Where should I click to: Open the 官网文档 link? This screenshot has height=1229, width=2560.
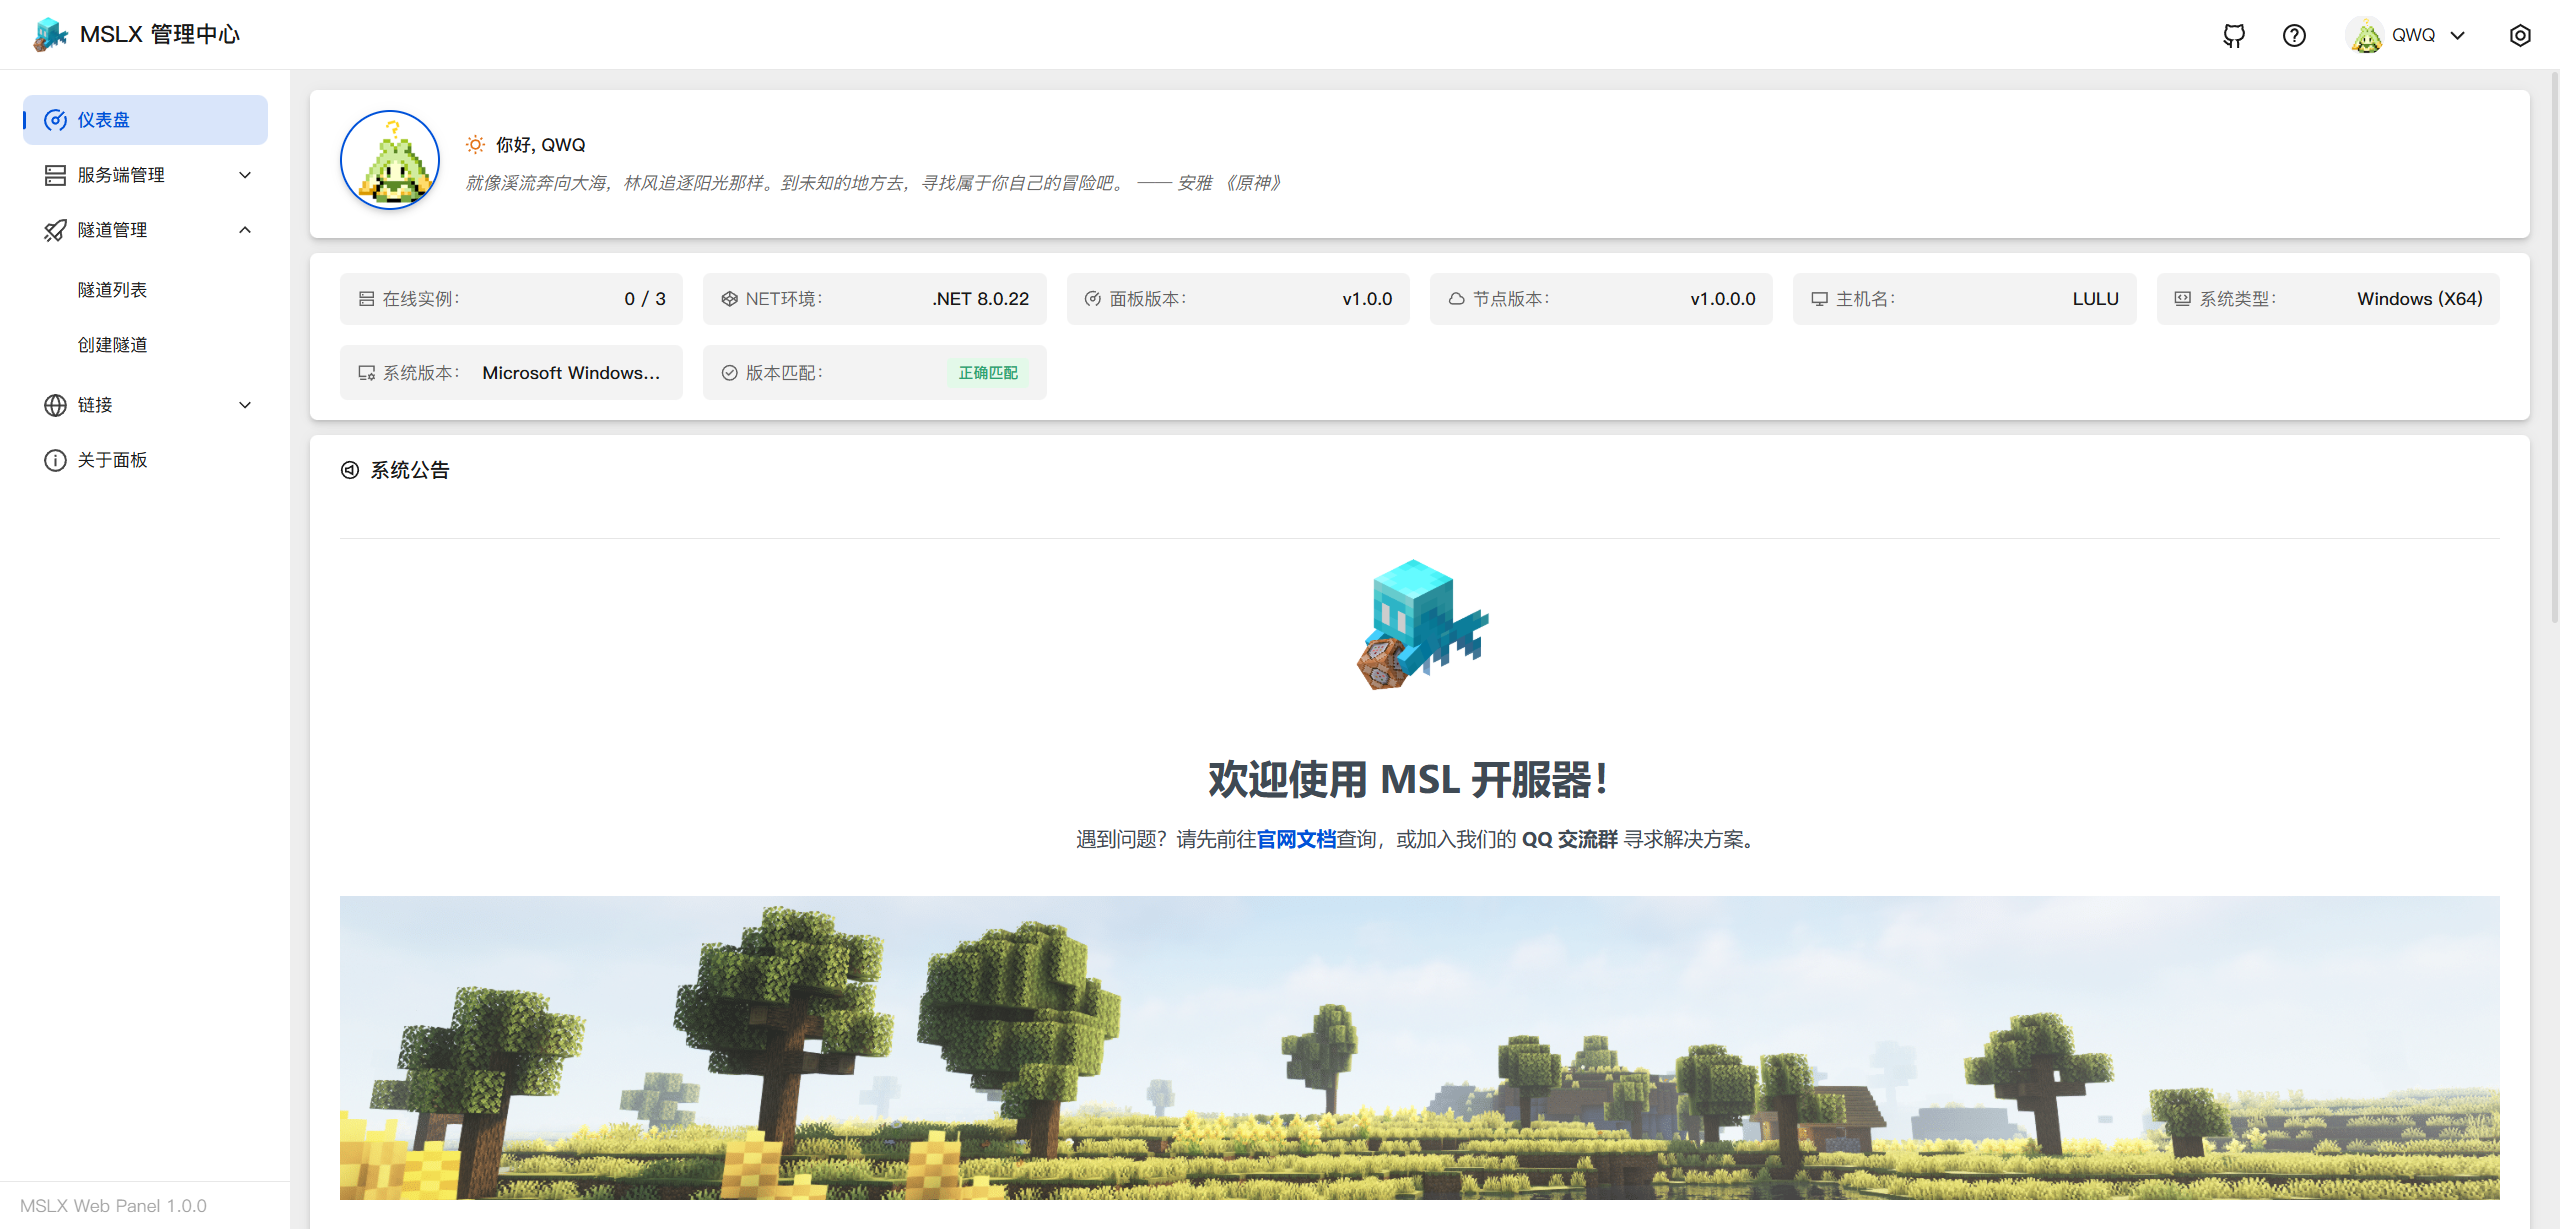point(1296,839)
